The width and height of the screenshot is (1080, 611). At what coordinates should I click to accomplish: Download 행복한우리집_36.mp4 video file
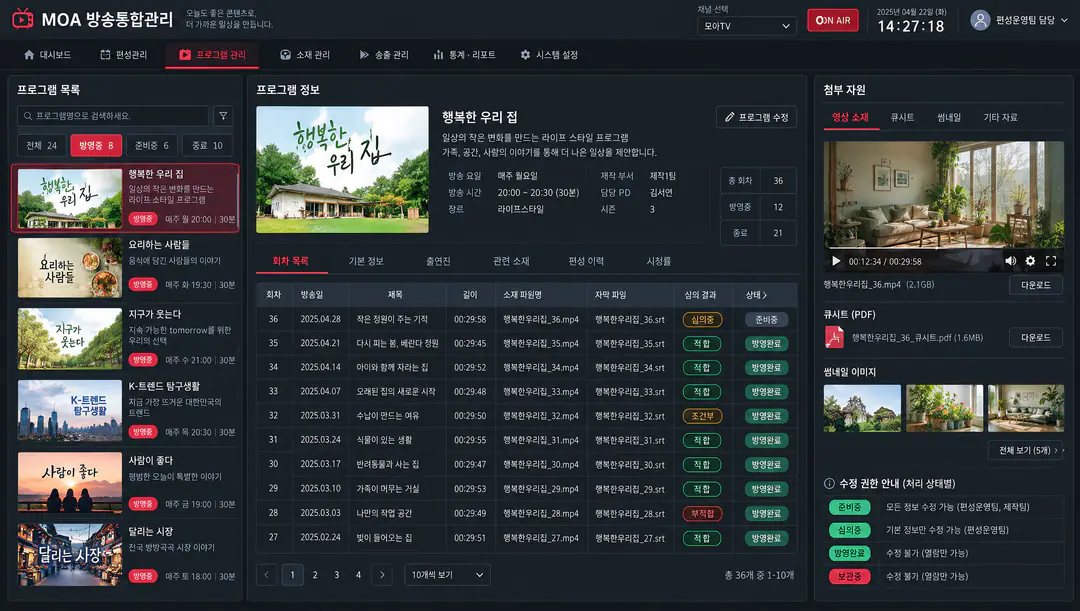point(1035,284)
